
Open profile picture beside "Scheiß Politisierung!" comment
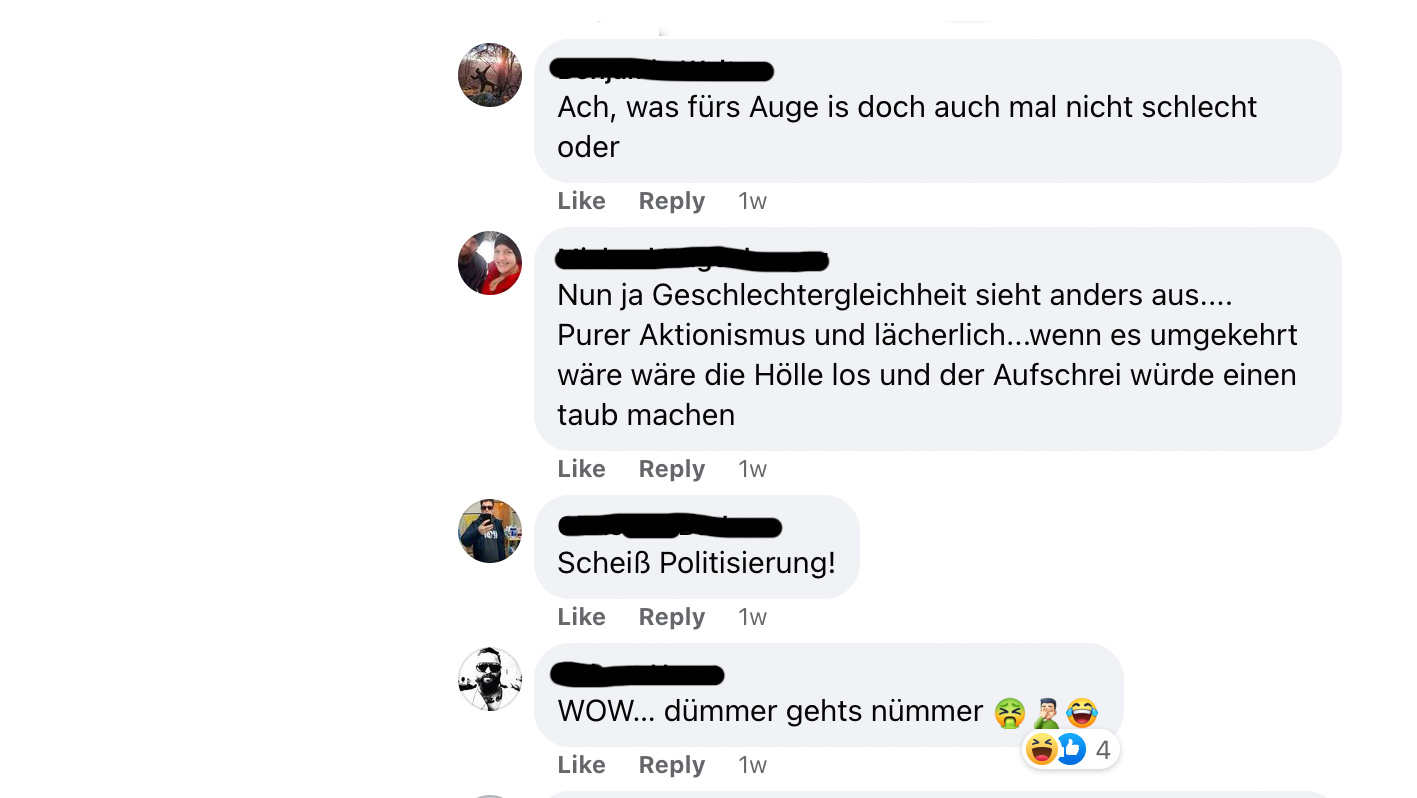(x=490, y=531)
